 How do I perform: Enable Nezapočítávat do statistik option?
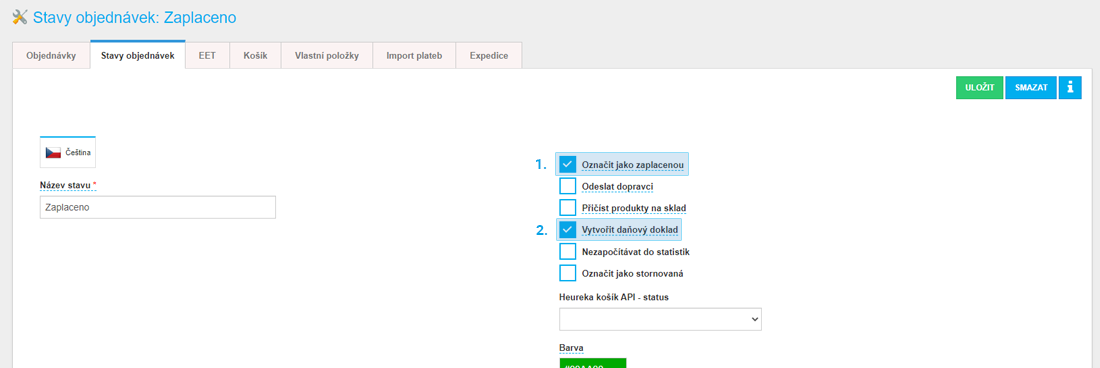tap(568, 251)
